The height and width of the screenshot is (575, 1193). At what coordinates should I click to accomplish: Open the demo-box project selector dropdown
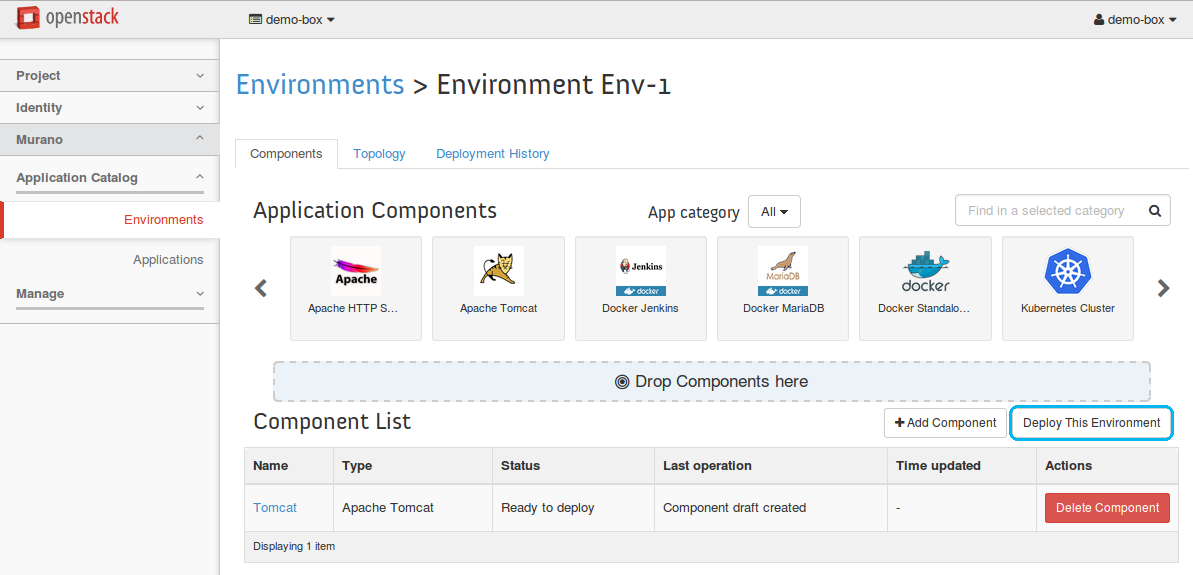[x=291, y=19]
